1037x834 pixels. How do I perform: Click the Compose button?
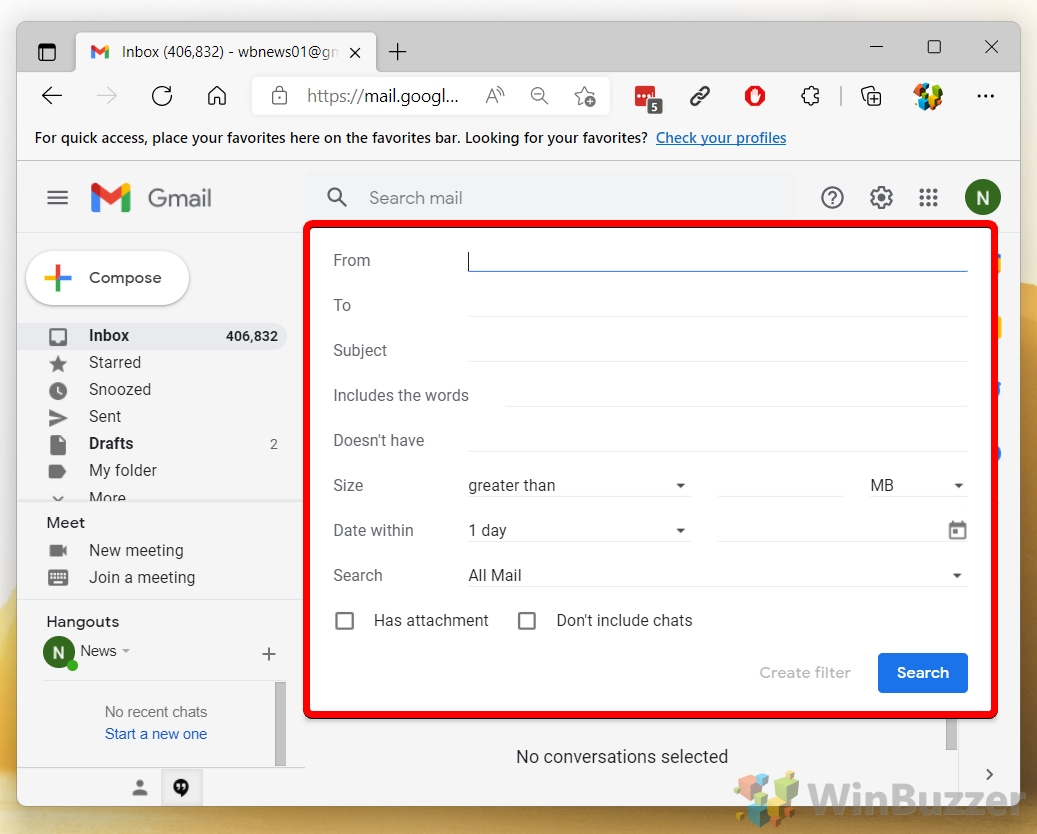(x=107, y=278)
